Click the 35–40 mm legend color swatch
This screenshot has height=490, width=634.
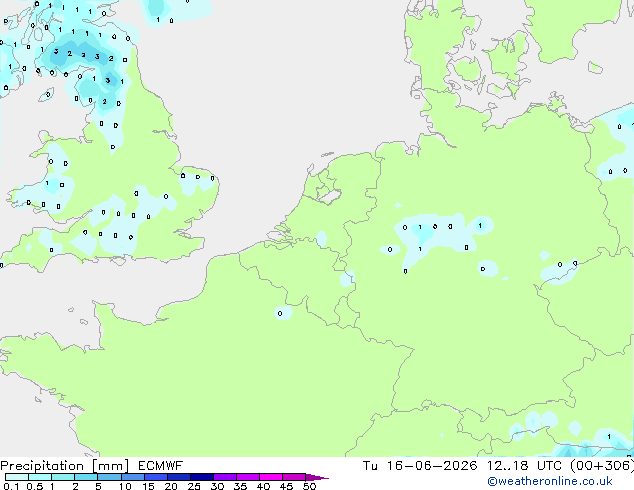[247, 477]
